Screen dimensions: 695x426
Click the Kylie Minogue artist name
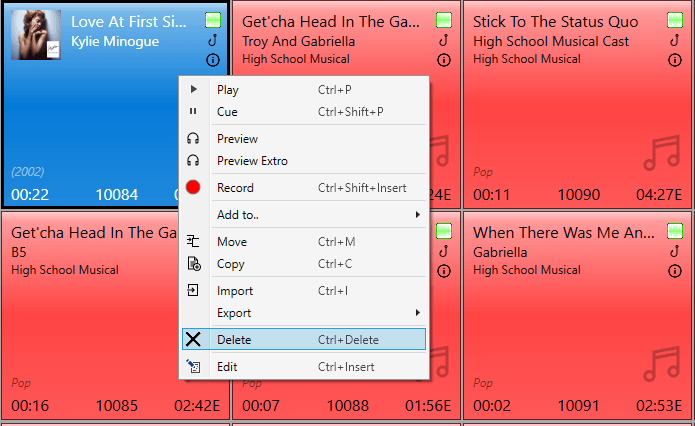click(x=115, y=41)
